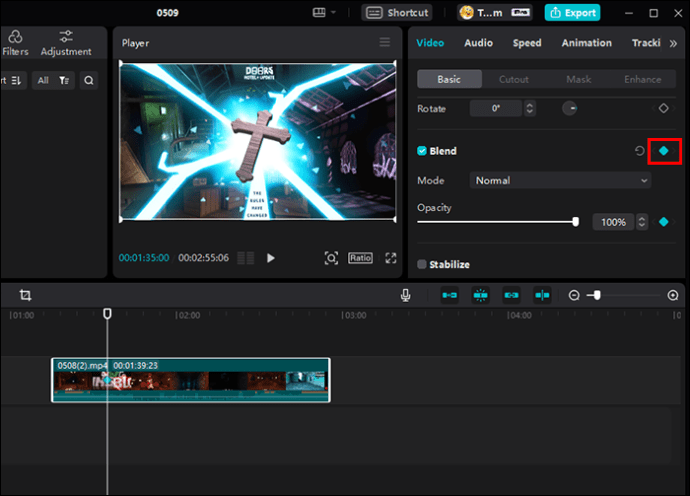Zoom out timeline with minus magnifier
The image size is (690, 496).
[x=574, y=295]
